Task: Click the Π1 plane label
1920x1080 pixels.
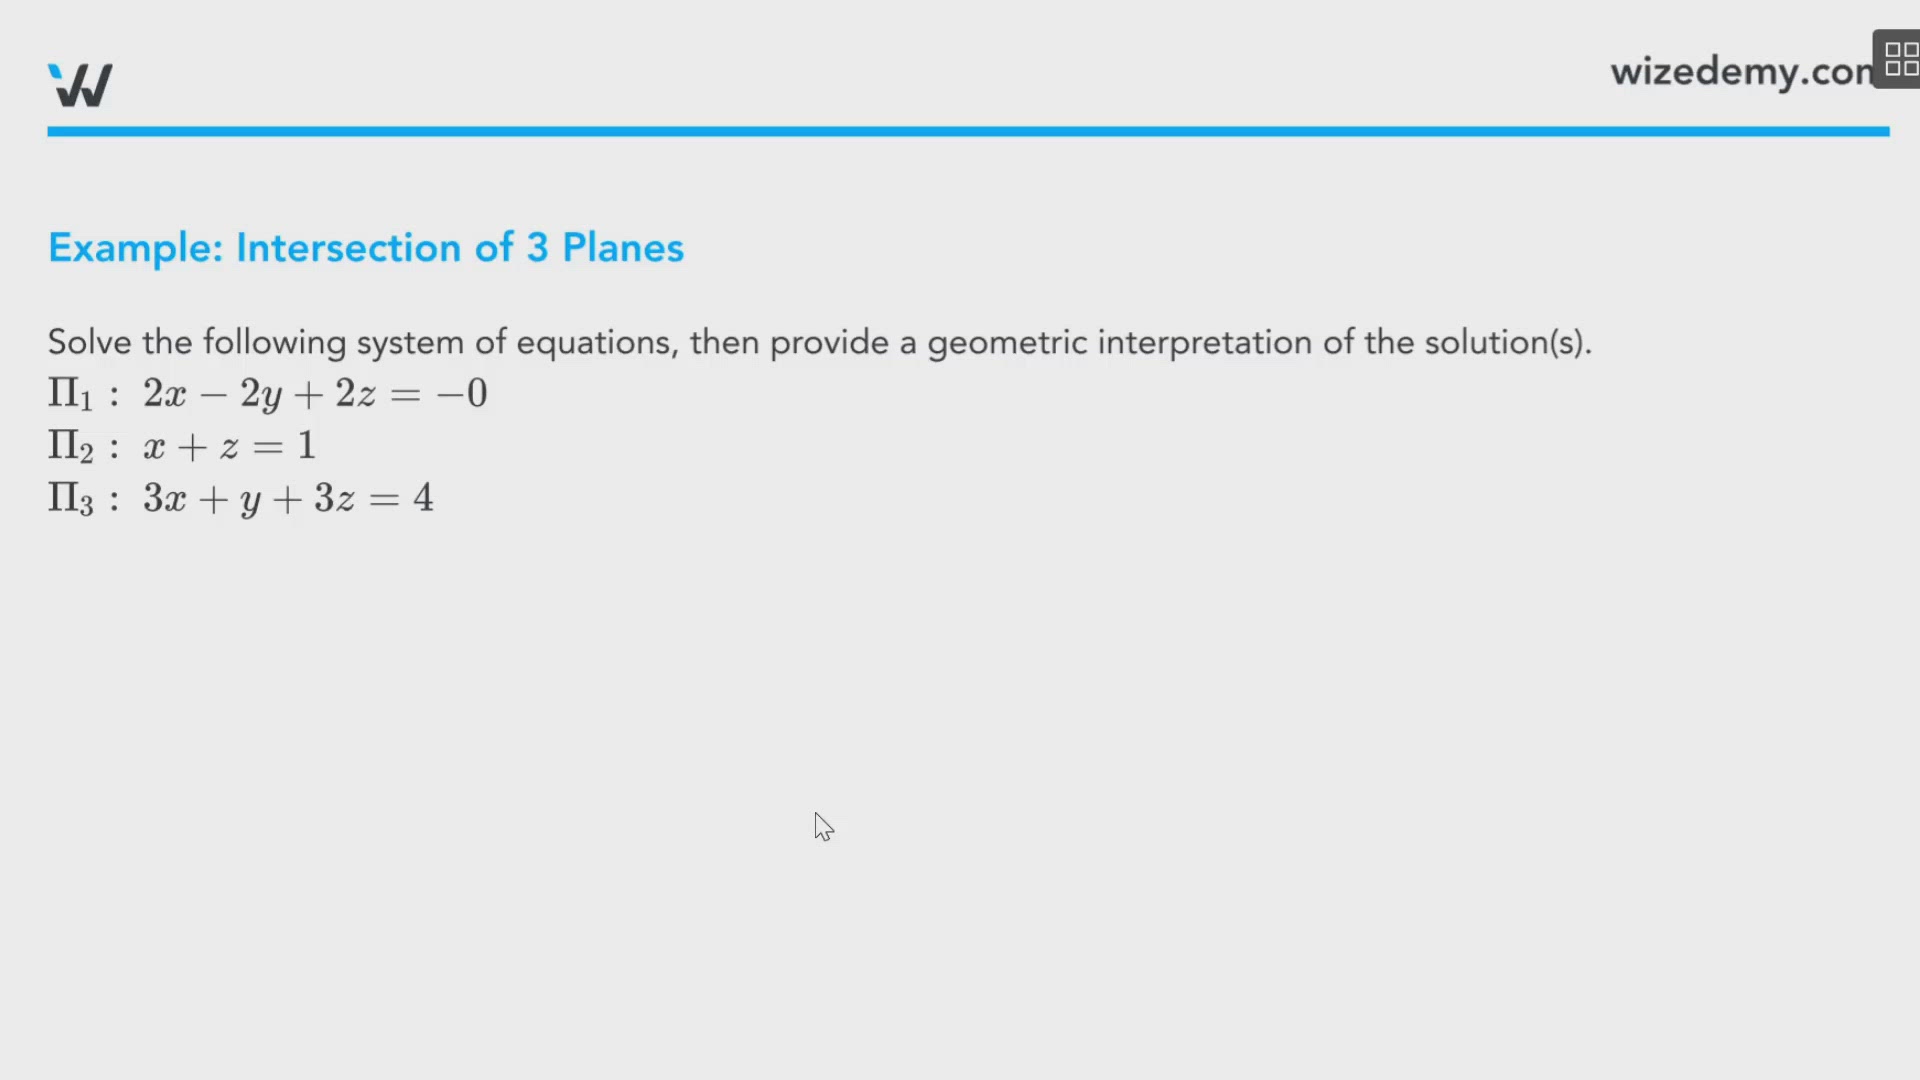Action: tap(71, 393)
